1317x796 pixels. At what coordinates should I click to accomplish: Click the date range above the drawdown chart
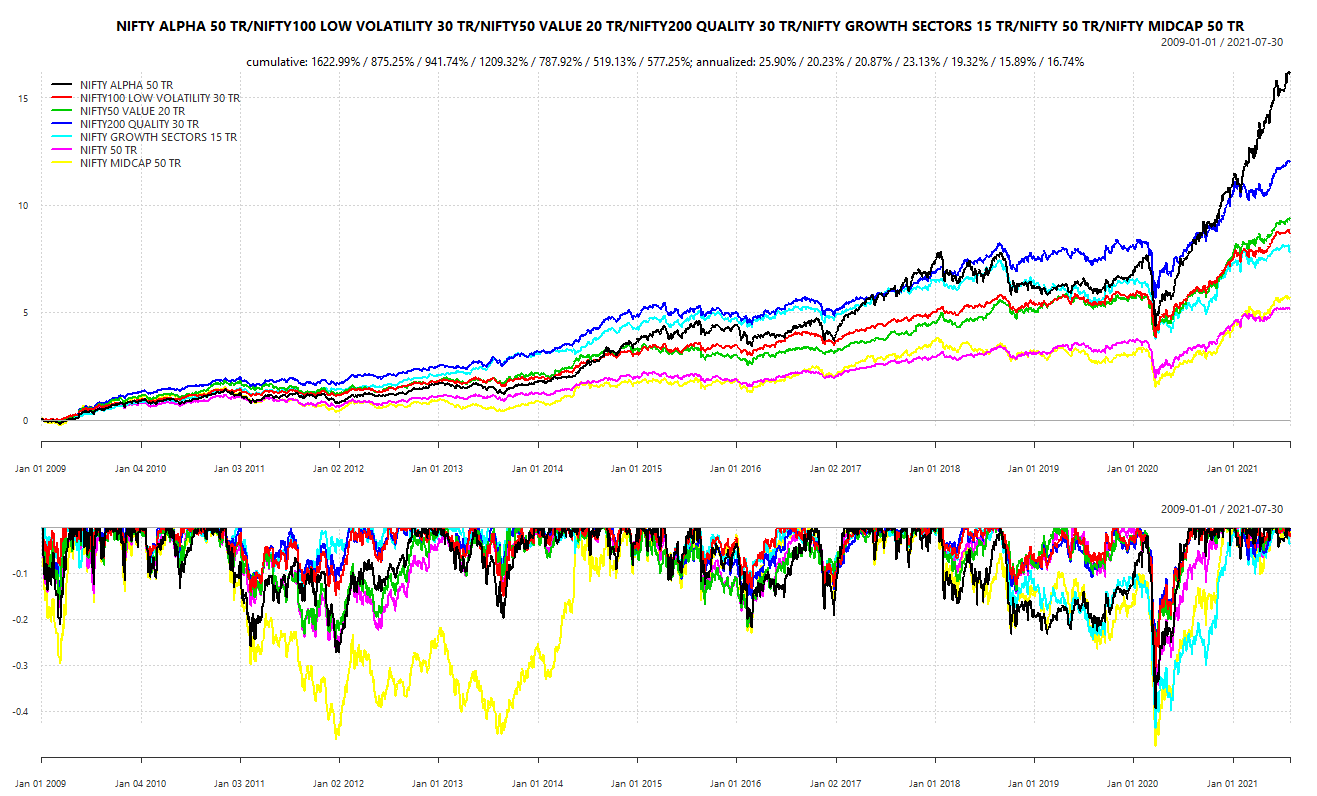coord(1222,510)
